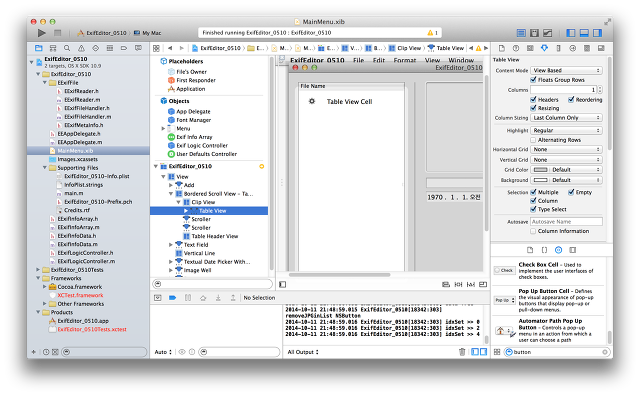Toggle the Reordering checkbox
640x396 pixels.
pyautogui.click(x=571, y=99)
